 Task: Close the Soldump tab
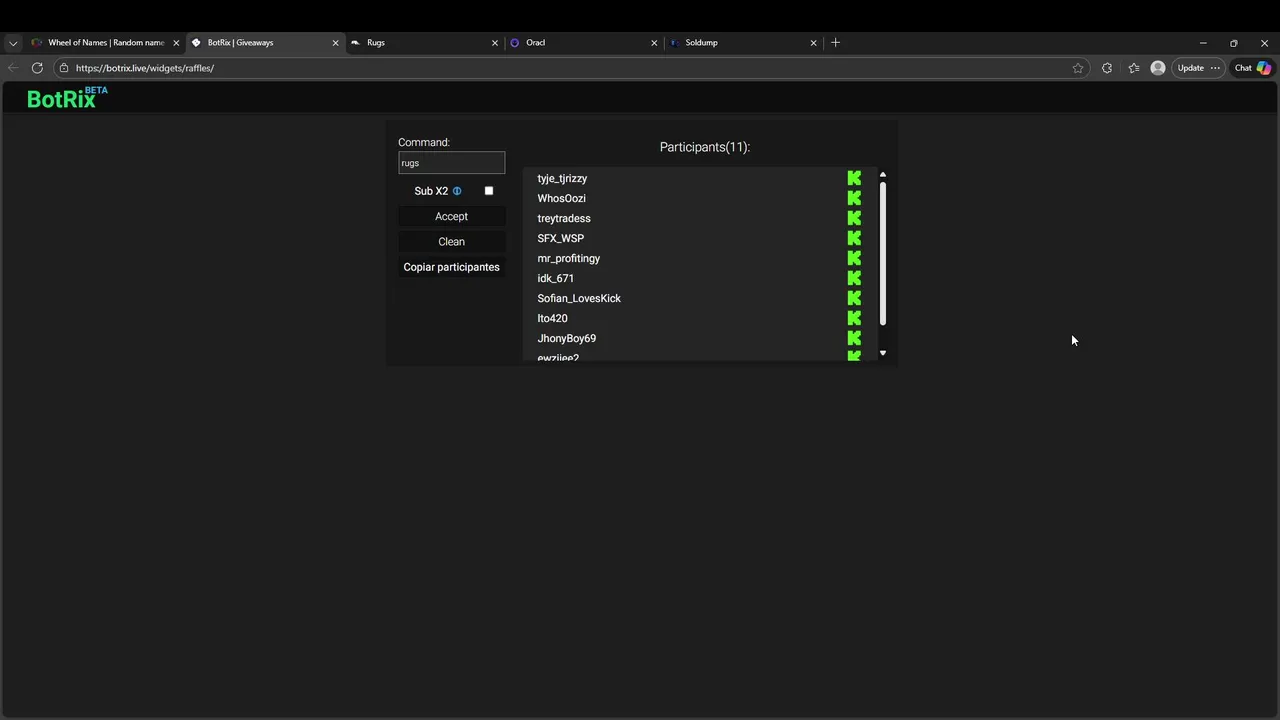pos(814,43)
